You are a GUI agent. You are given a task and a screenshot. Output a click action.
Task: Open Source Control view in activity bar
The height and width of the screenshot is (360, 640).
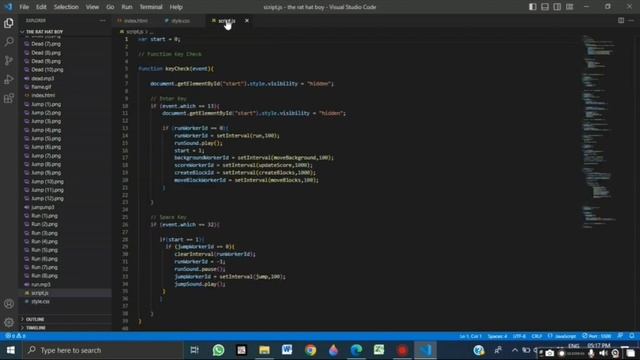[x=9, y=60]
